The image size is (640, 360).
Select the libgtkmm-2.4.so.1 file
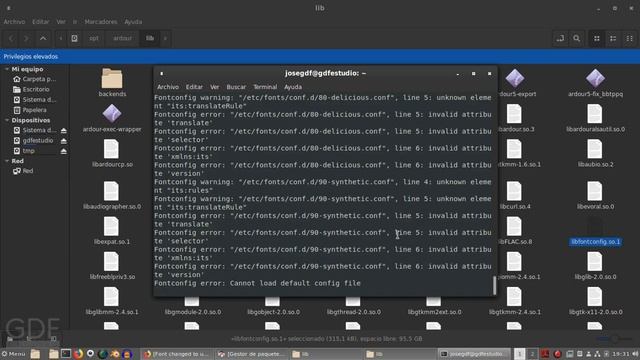tap(515, 301)
